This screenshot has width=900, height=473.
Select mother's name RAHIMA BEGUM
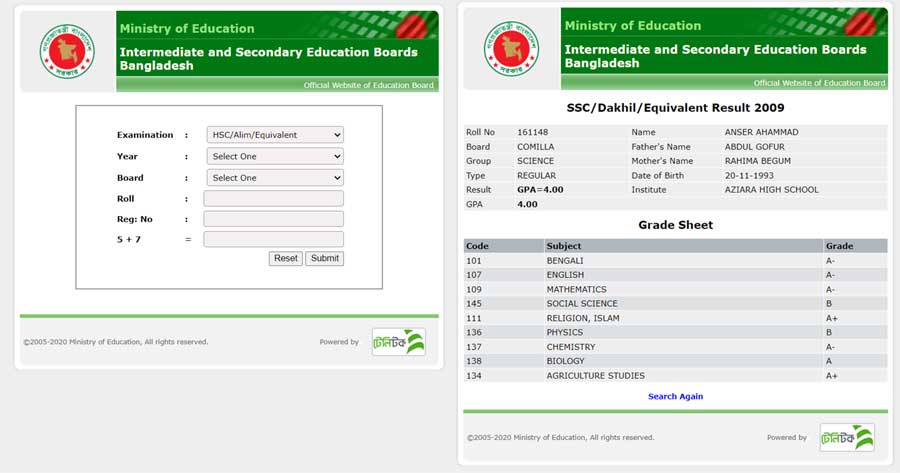758,161
